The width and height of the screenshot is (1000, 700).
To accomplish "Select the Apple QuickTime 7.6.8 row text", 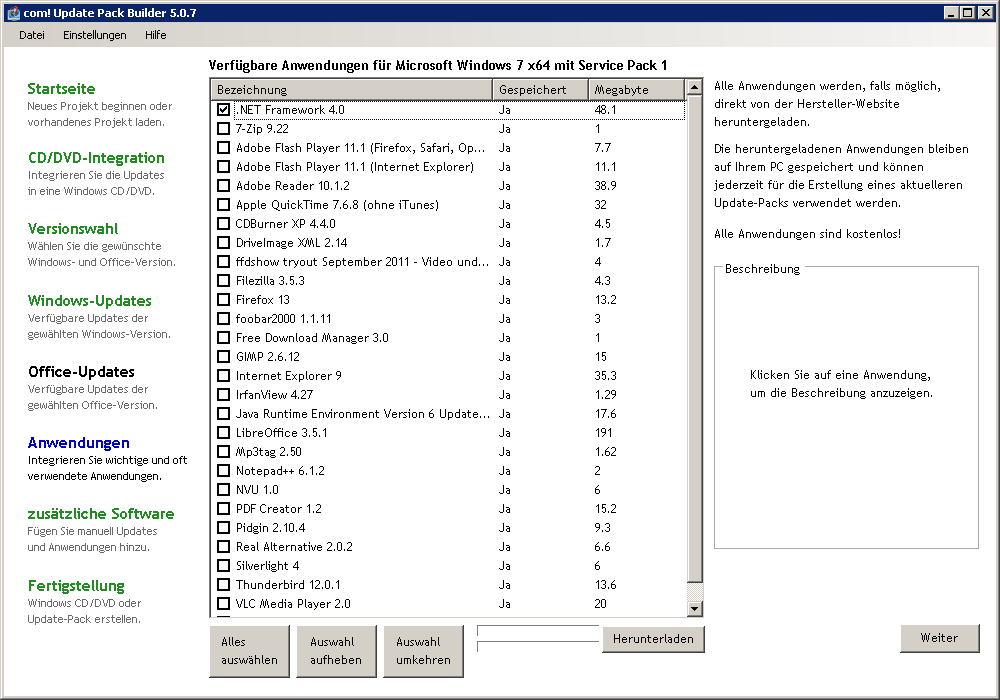I will pyautogui.click(x=337, y=205).
